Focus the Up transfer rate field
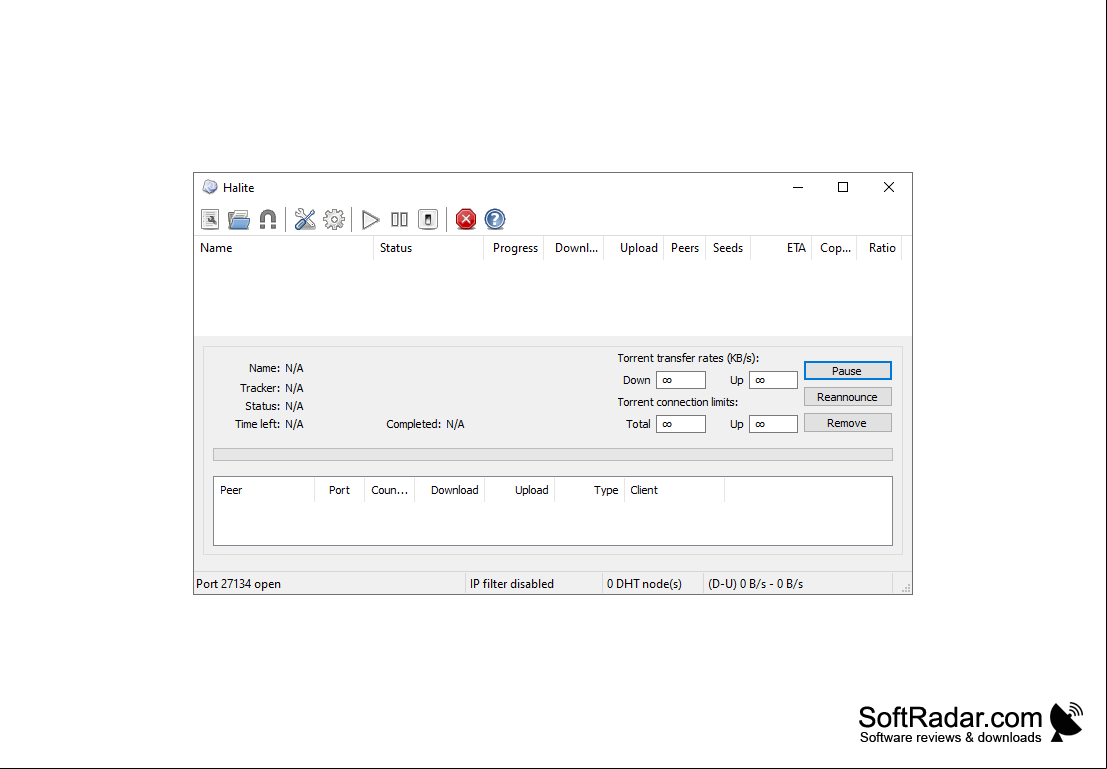 tap(773, 380)
